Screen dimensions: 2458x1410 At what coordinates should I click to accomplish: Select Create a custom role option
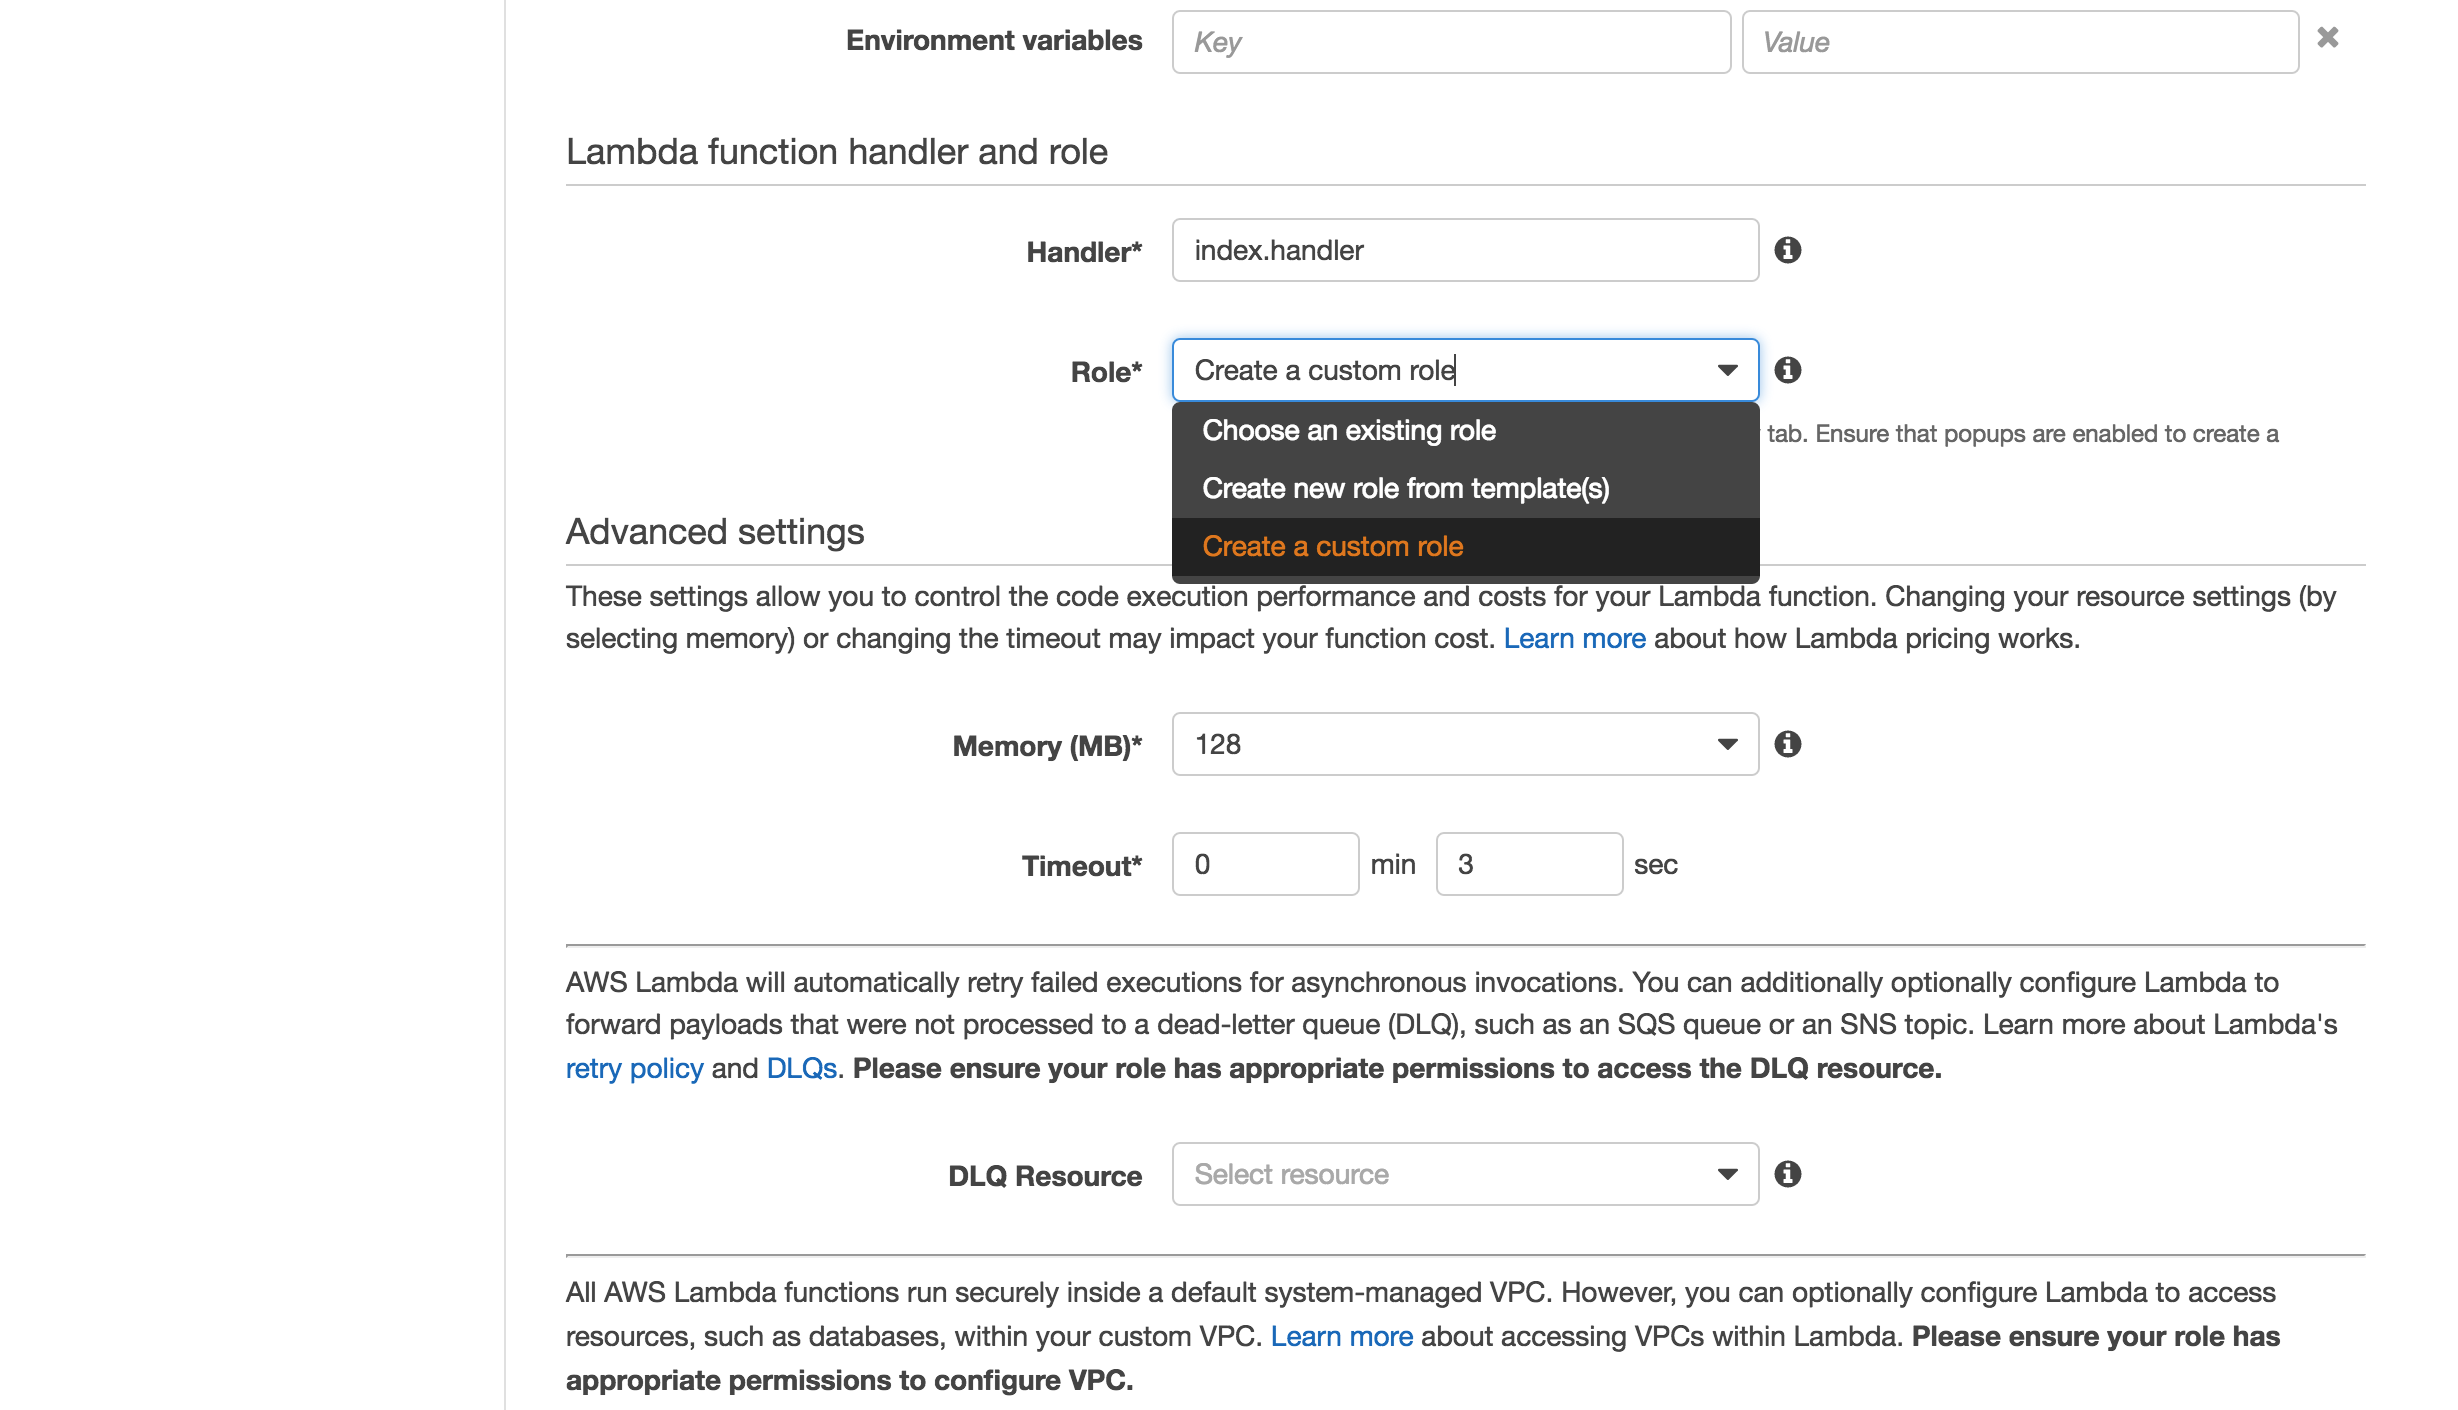[x=1332, y=544]
